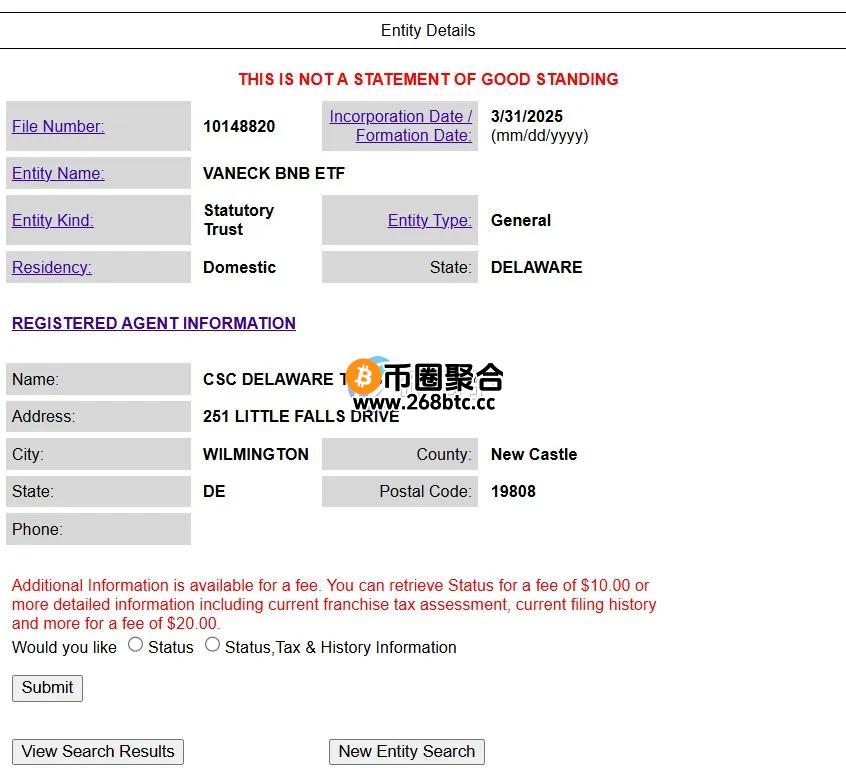Click the City label
The image size is (846, 770).
point(28,454)
